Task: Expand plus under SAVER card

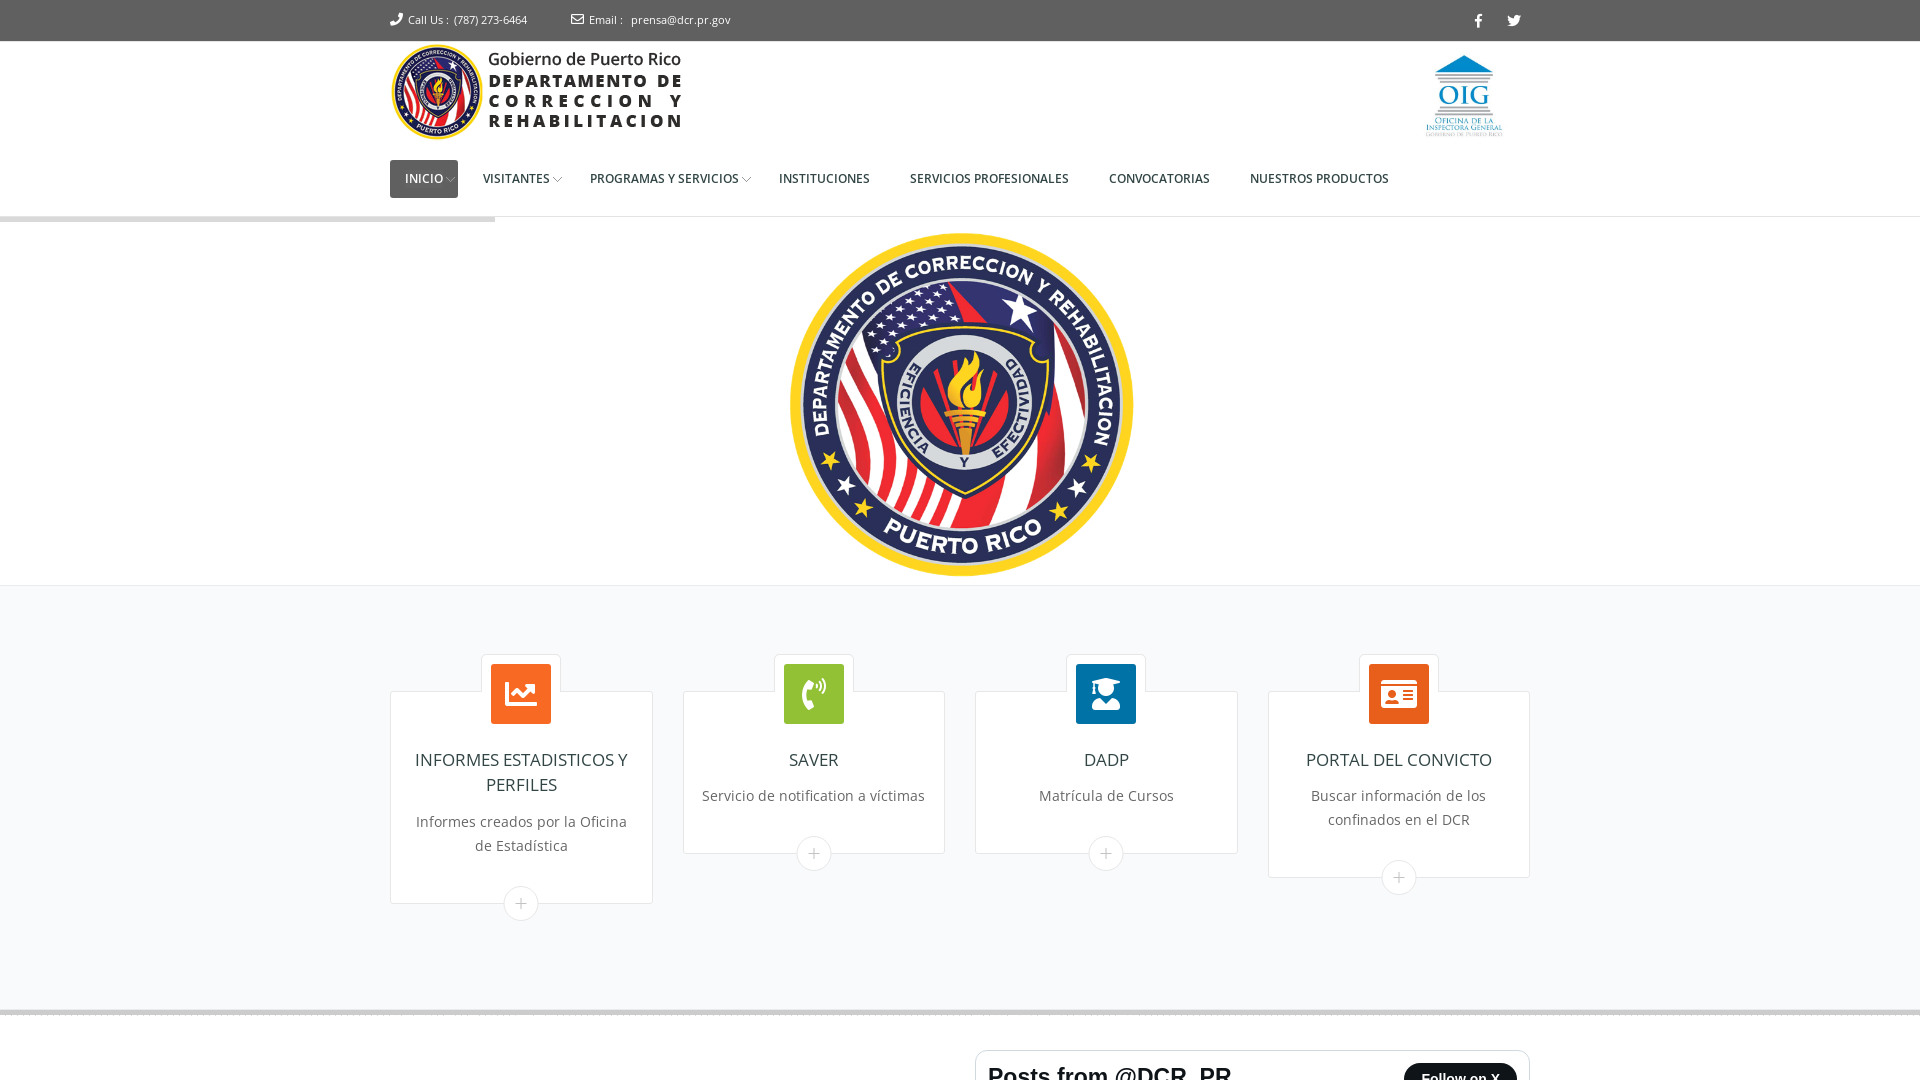Action: pos(814,854)
